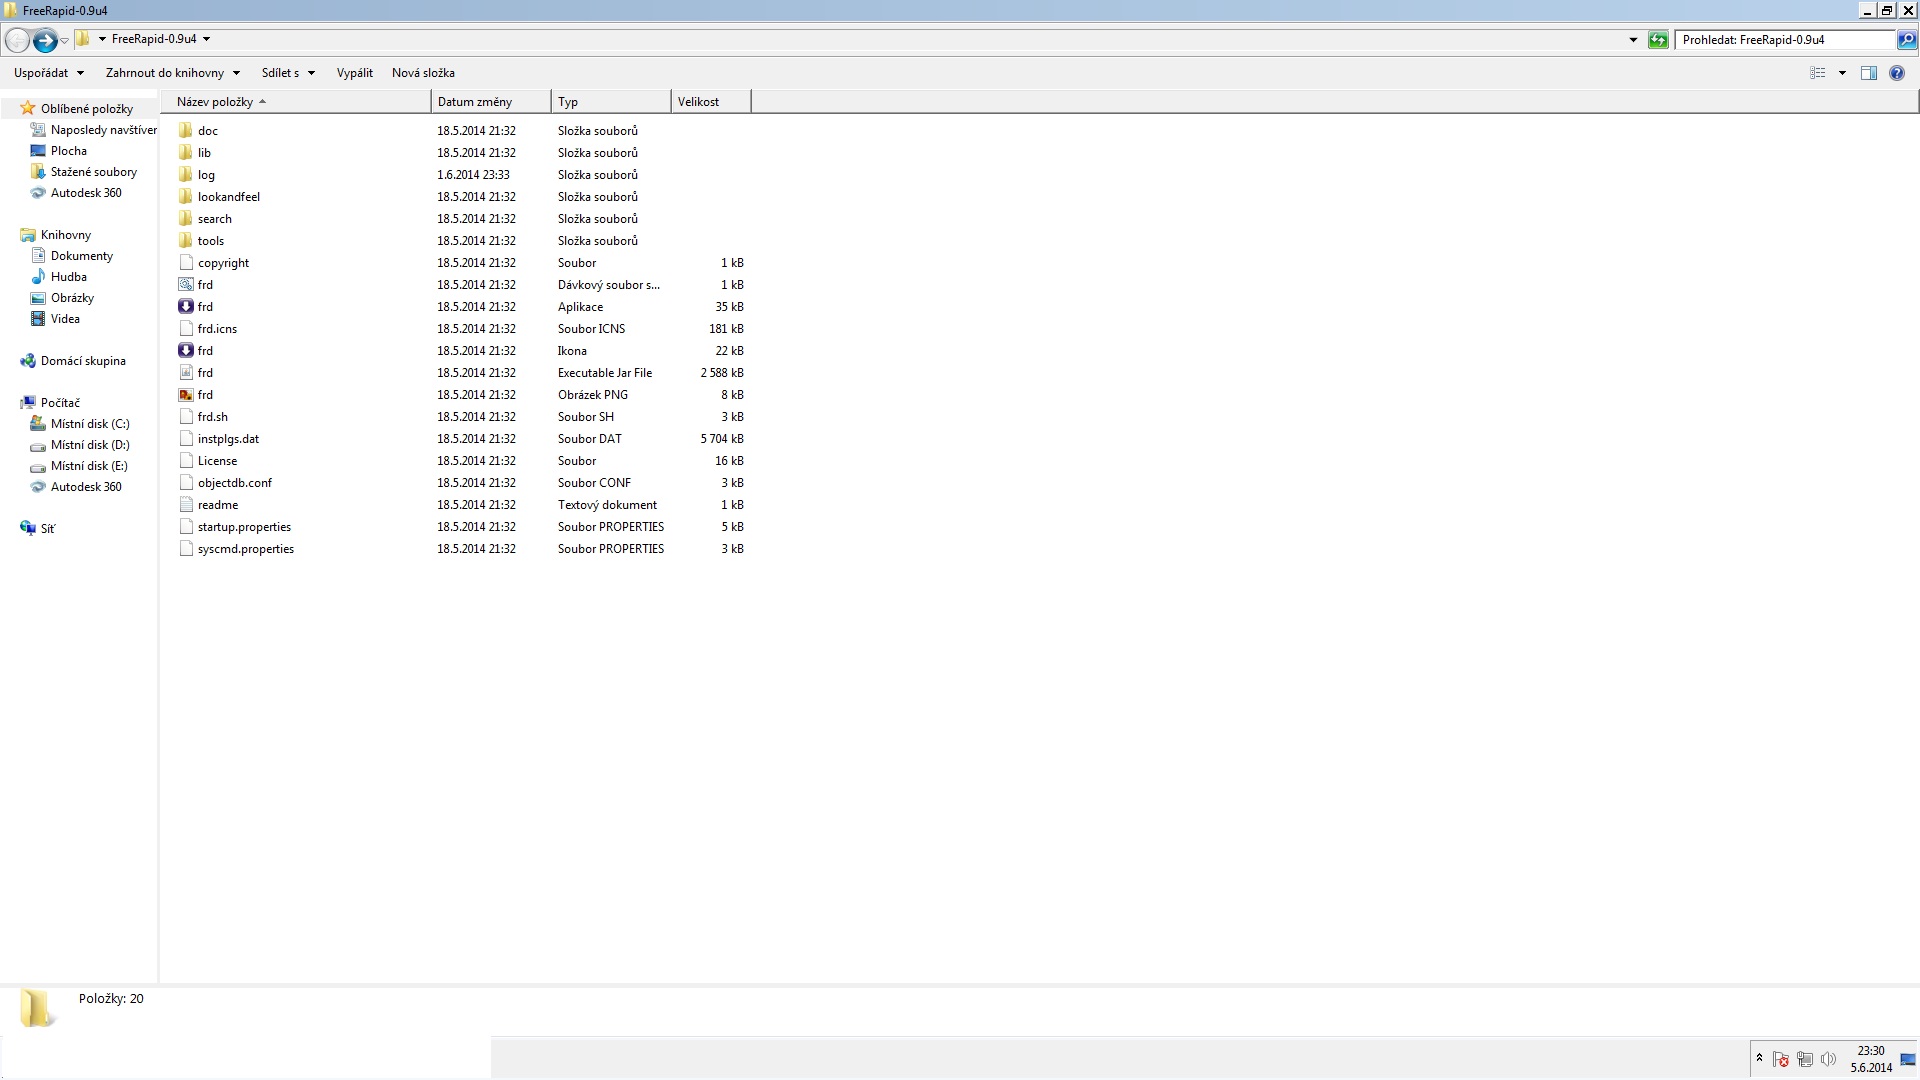Click the change view icon
This screenshot has width=1920, height=1080.
[1818, 73]
